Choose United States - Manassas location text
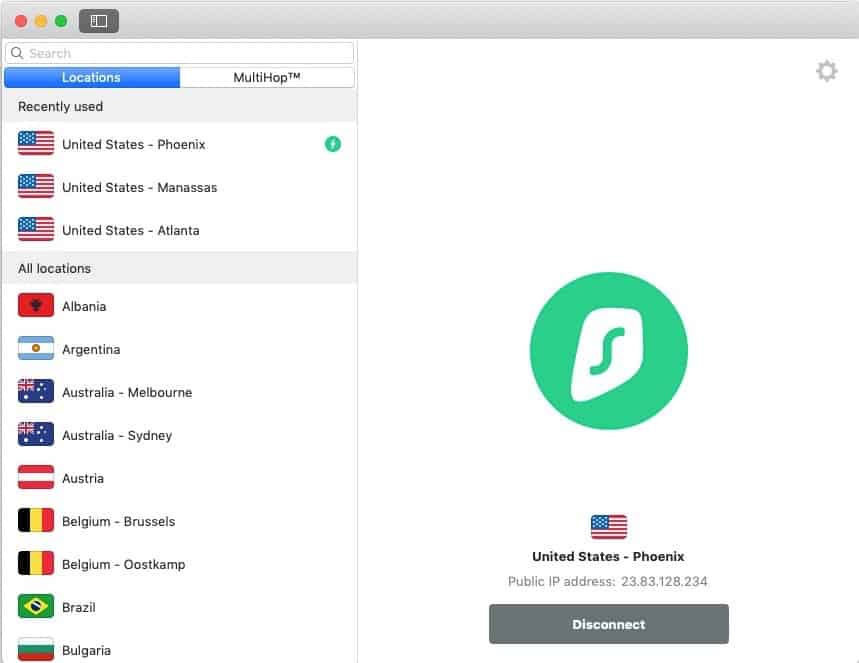 pyautogui.click(x=140, y=187)
